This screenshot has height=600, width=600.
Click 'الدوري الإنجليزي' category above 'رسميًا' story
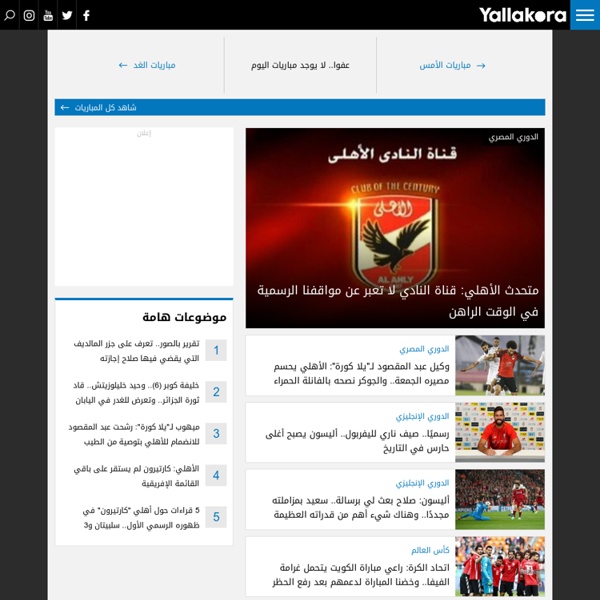pos(422,416)
